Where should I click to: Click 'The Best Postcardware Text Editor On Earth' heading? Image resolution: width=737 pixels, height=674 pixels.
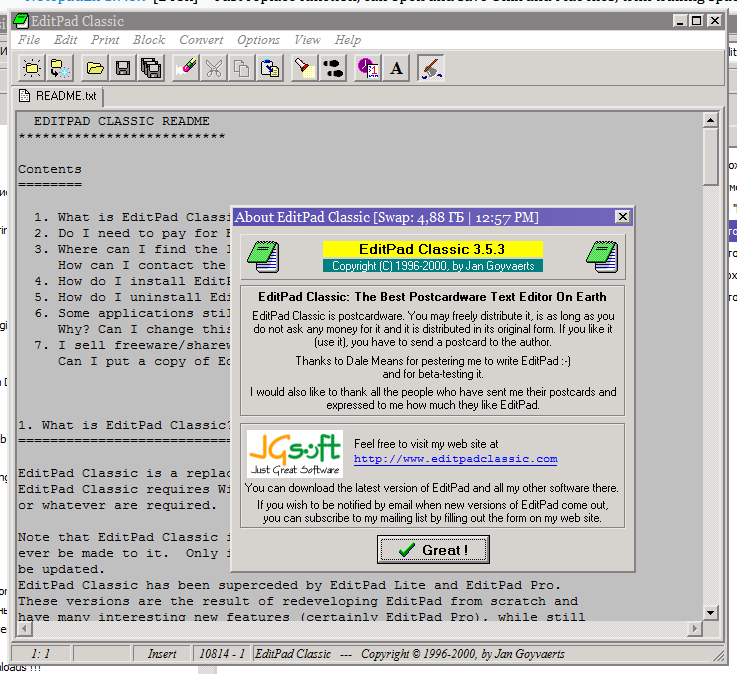pos(480,297)
